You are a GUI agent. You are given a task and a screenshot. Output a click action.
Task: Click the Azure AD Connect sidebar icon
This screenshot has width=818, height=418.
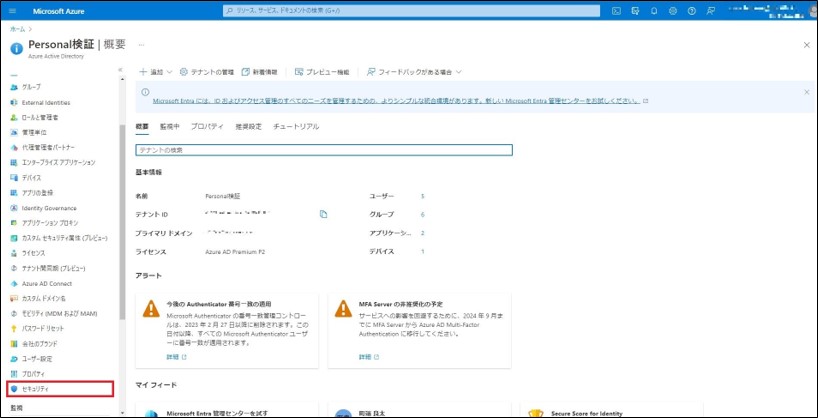[14, 283]
